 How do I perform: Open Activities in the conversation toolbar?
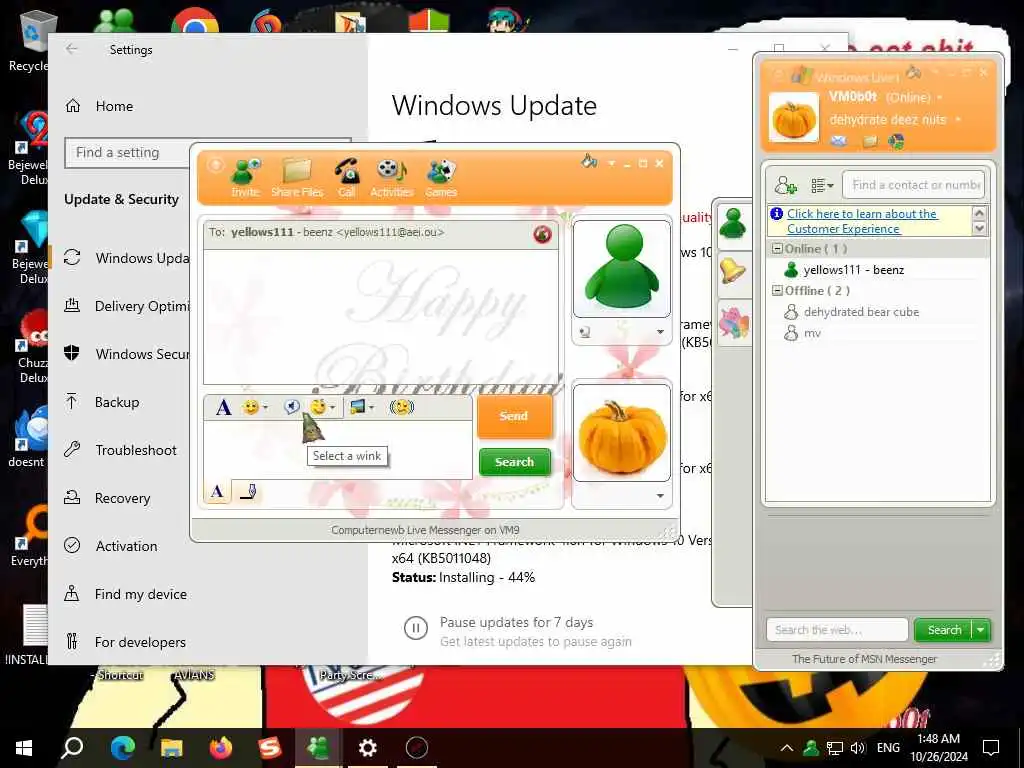[x=392, y=178]
